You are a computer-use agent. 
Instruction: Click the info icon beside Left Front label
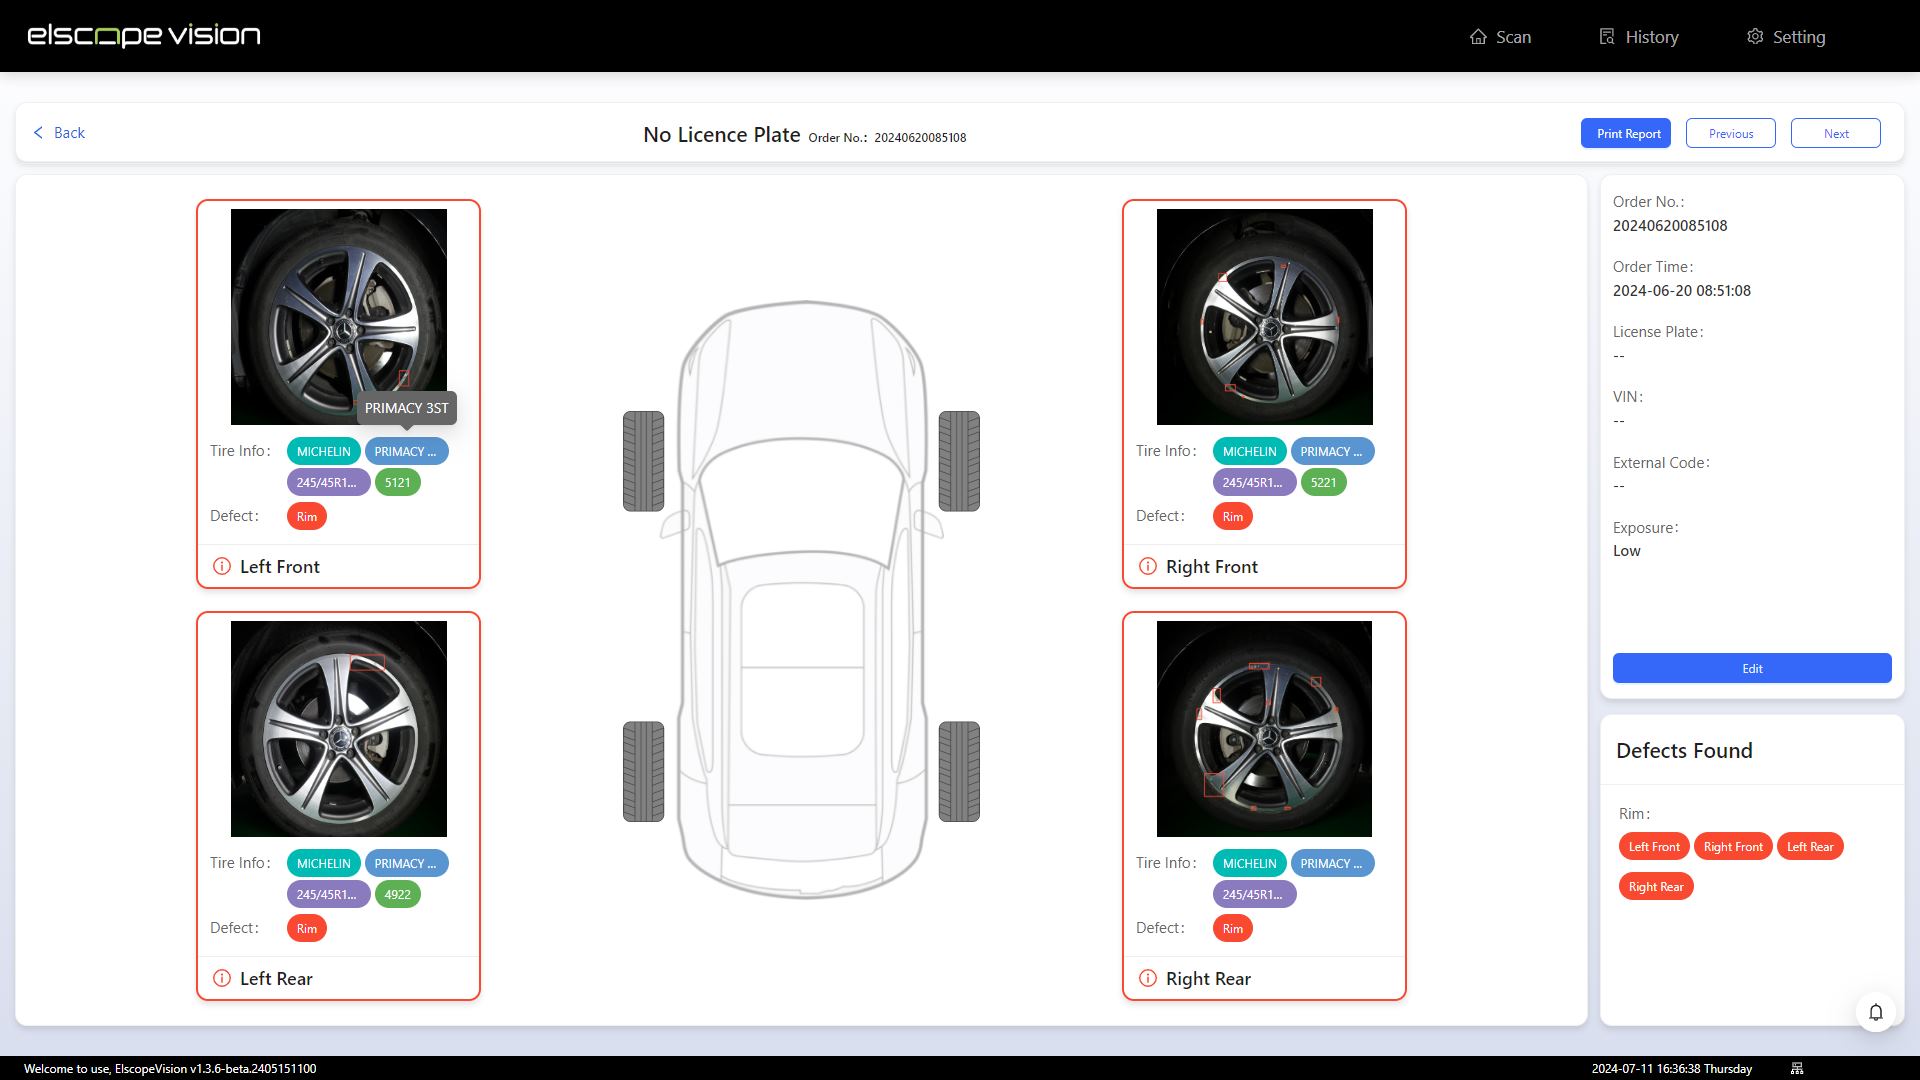click(x=221, y=566)
